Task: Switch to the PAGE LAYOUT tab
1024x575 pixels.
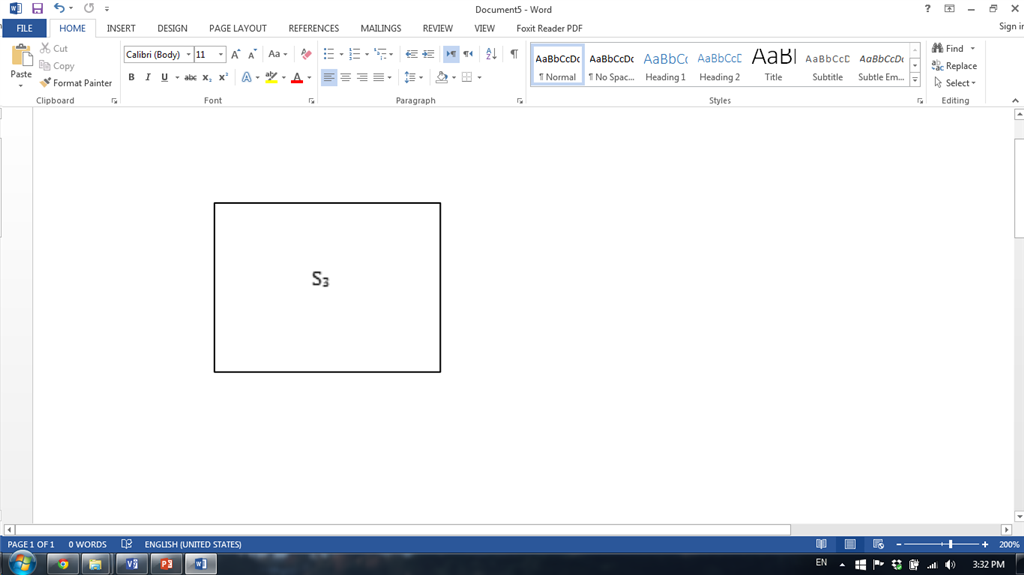Action: (x=238, y=28)
